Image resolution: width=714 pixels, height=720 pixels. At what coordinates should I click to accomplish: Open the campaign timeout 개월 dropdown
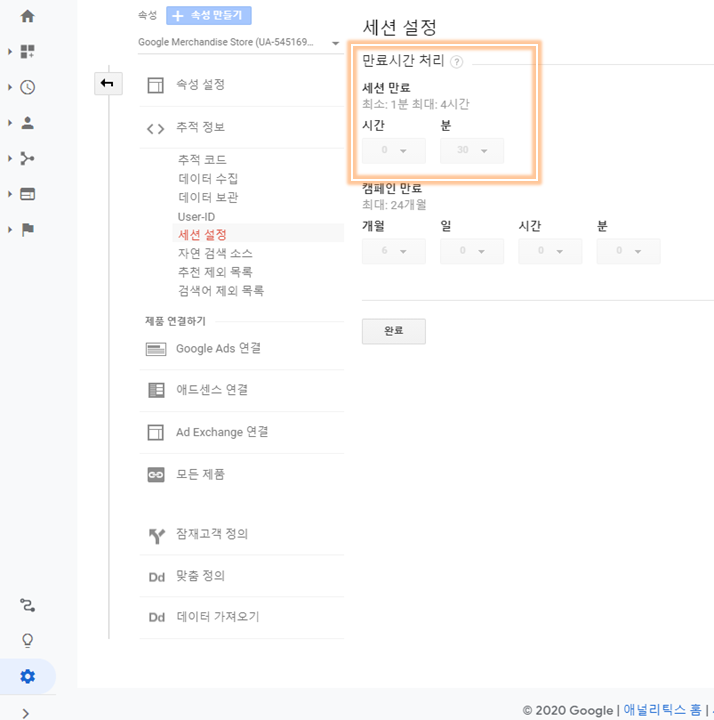point(394,251)
